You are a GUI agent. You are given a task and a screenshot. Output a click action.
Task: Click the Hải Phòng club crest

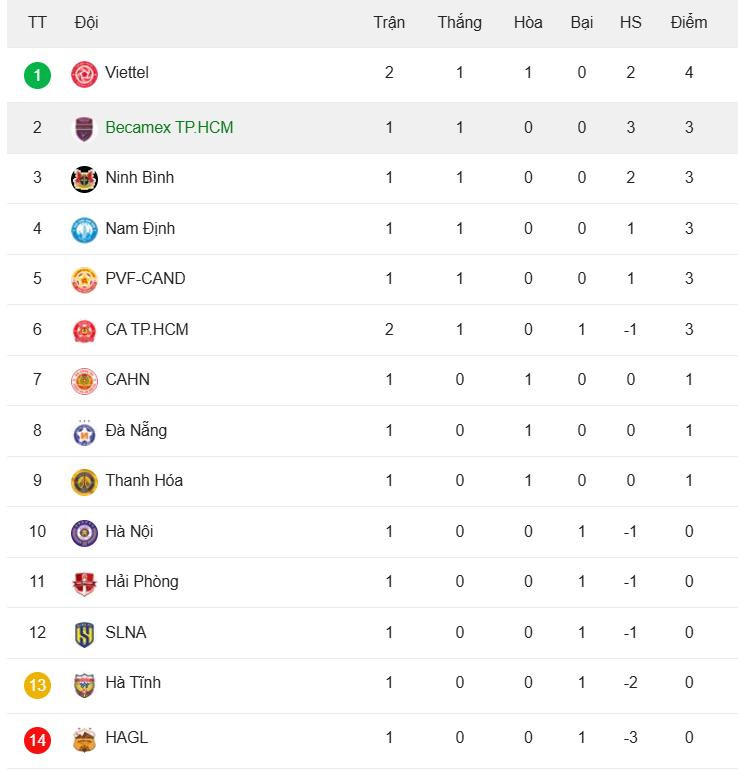pos(84,583)
